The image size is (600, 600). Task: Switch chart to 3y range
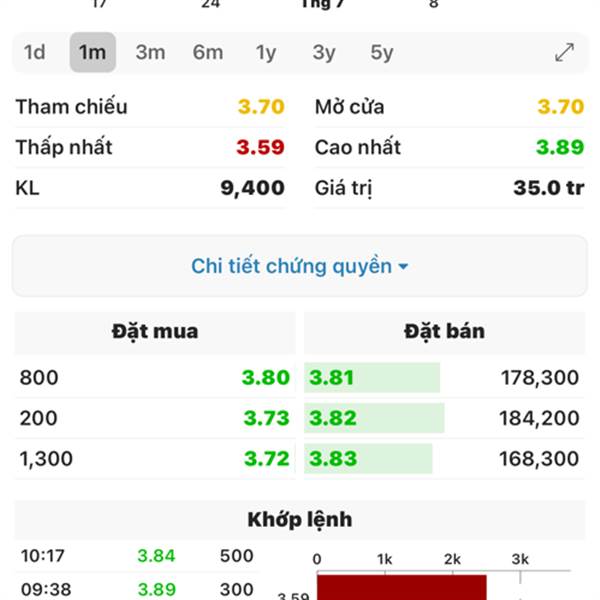(324, 52)
